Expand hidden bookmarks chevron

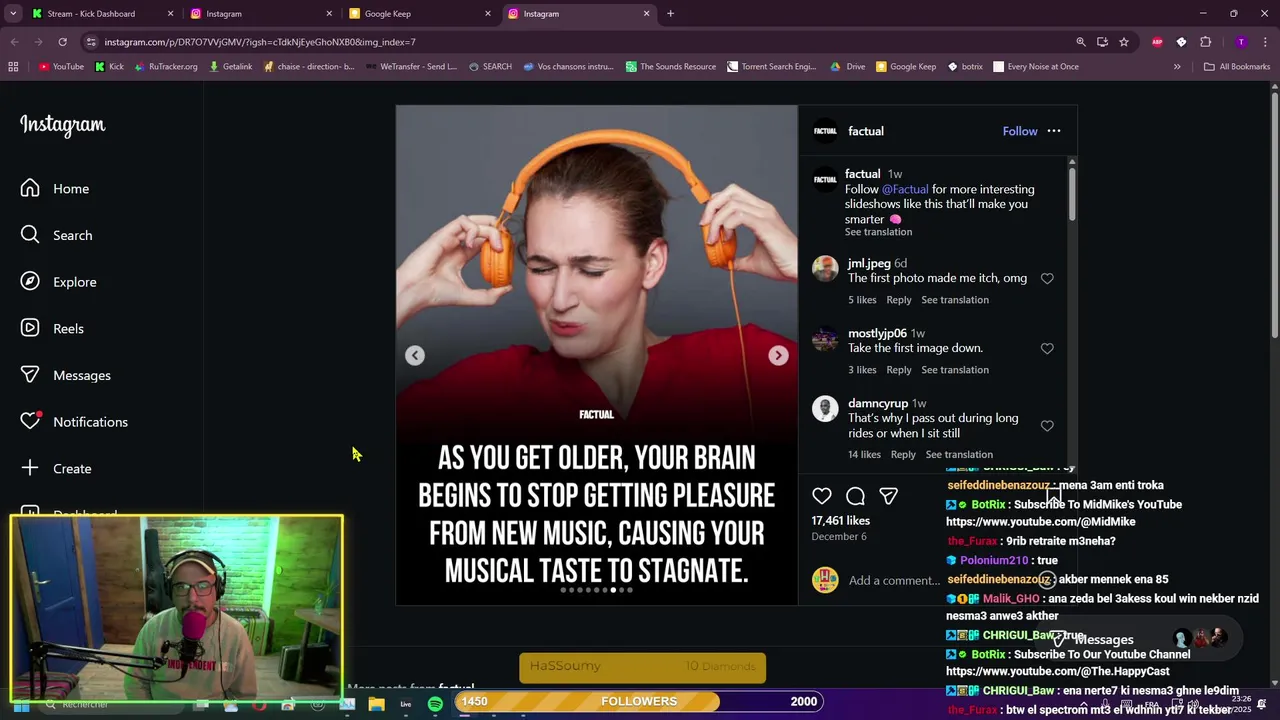click(1177, 67)
